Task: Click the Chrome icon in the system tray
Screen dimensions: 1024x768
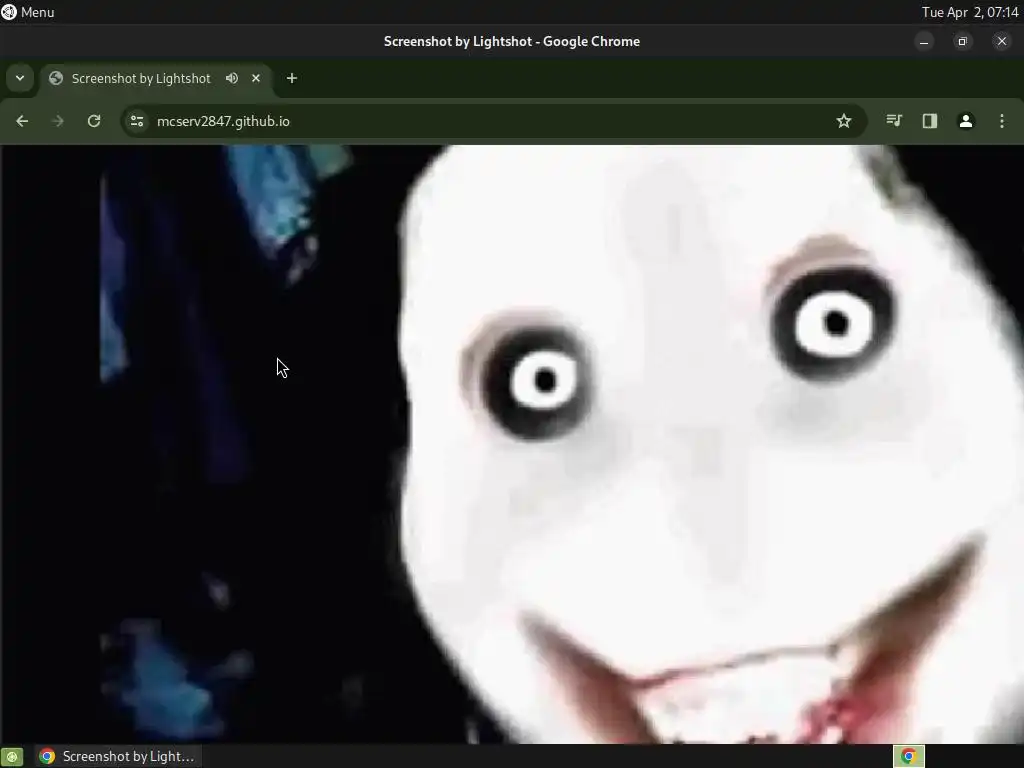Action: 908,756
